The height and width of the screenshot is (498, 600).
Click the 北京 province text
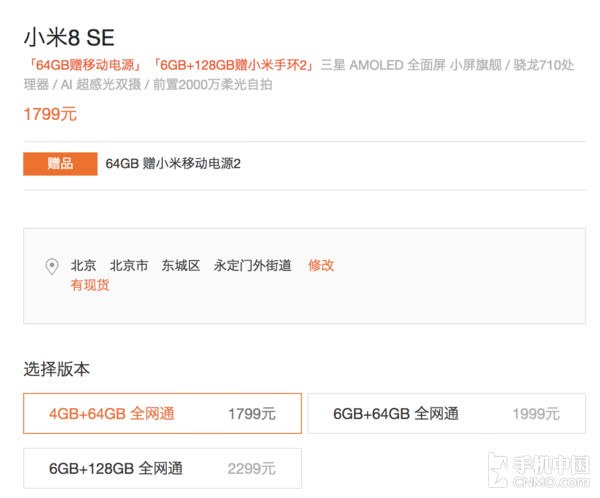click(83, 265)
